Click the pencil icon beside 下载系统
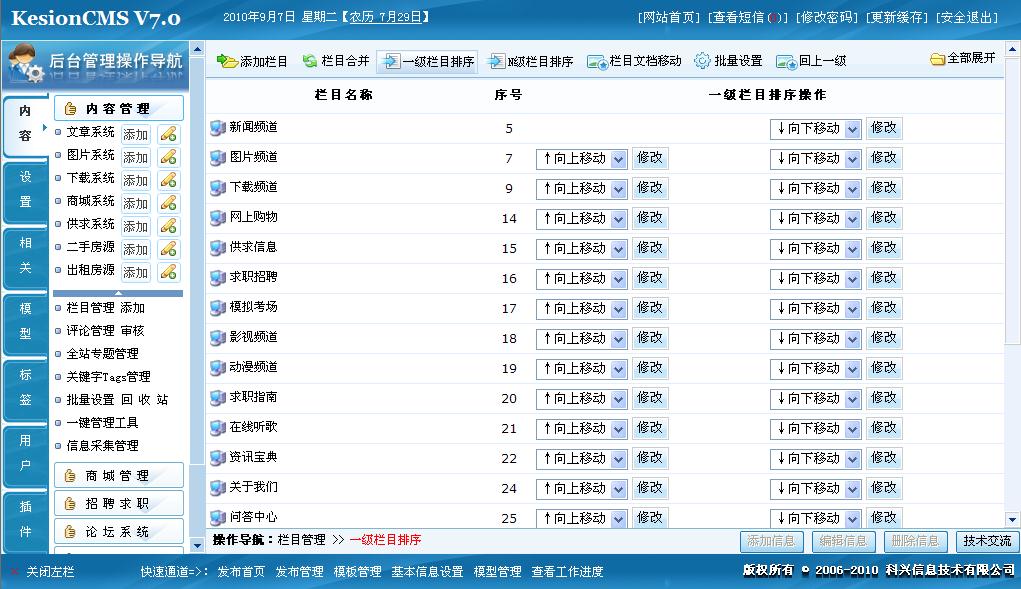 pyautogui.click(x=169, y=180)
